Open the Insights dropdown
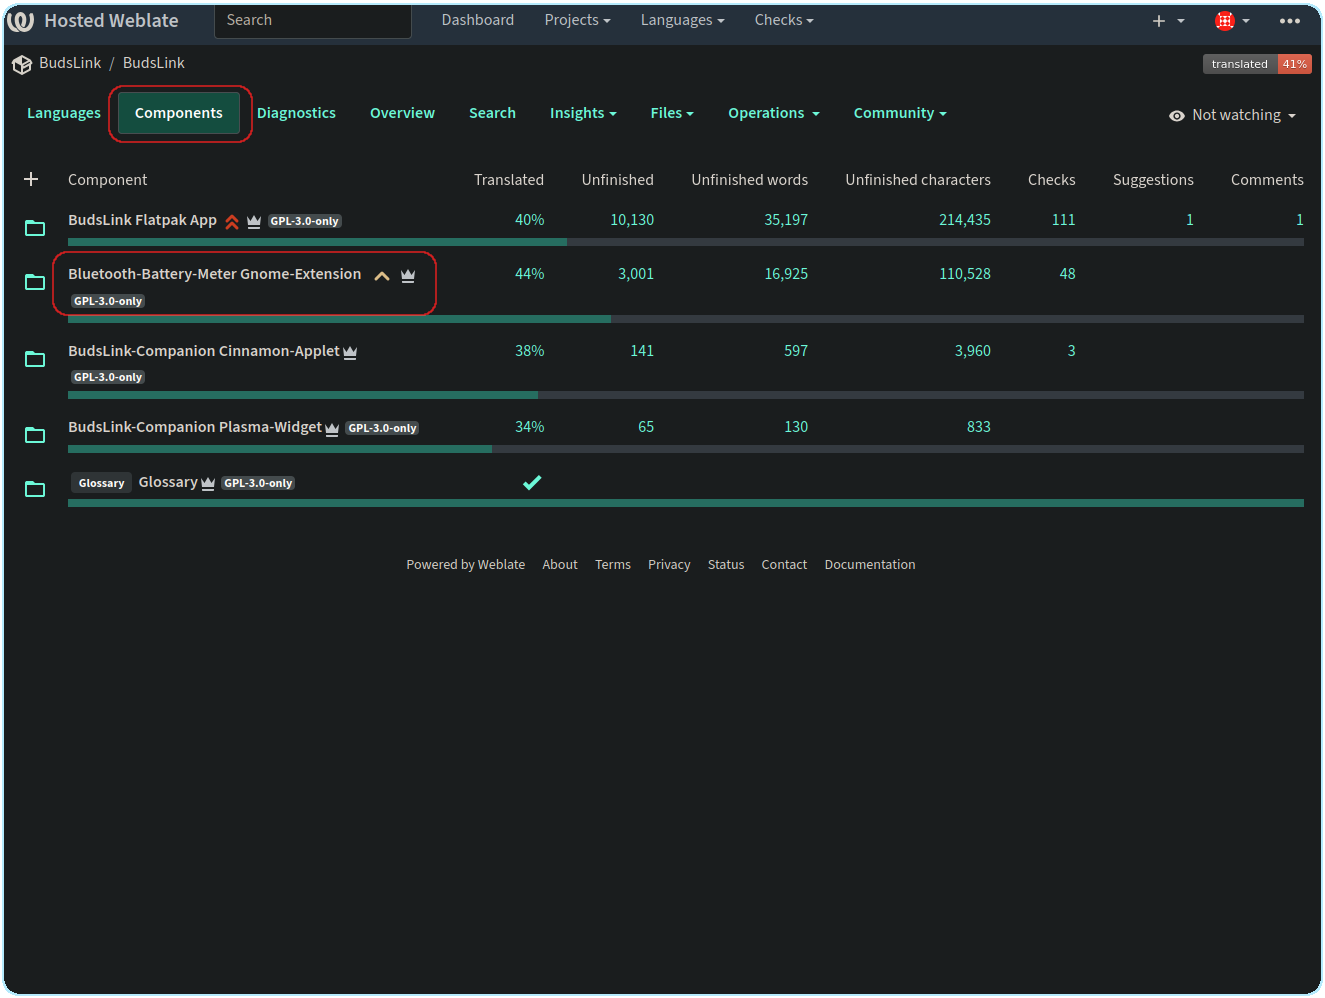The height and width of the screenshot is (998, 1325). pos(583,113)
